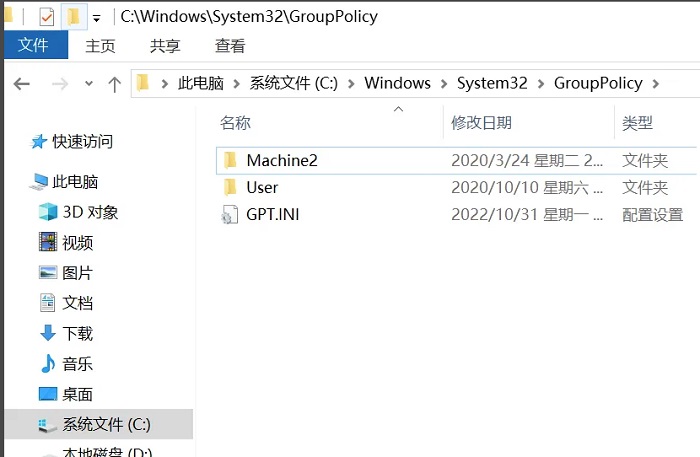Sort by the 修改日期 column header
Viewport: 700px width, 457px height.
[481, 123]
